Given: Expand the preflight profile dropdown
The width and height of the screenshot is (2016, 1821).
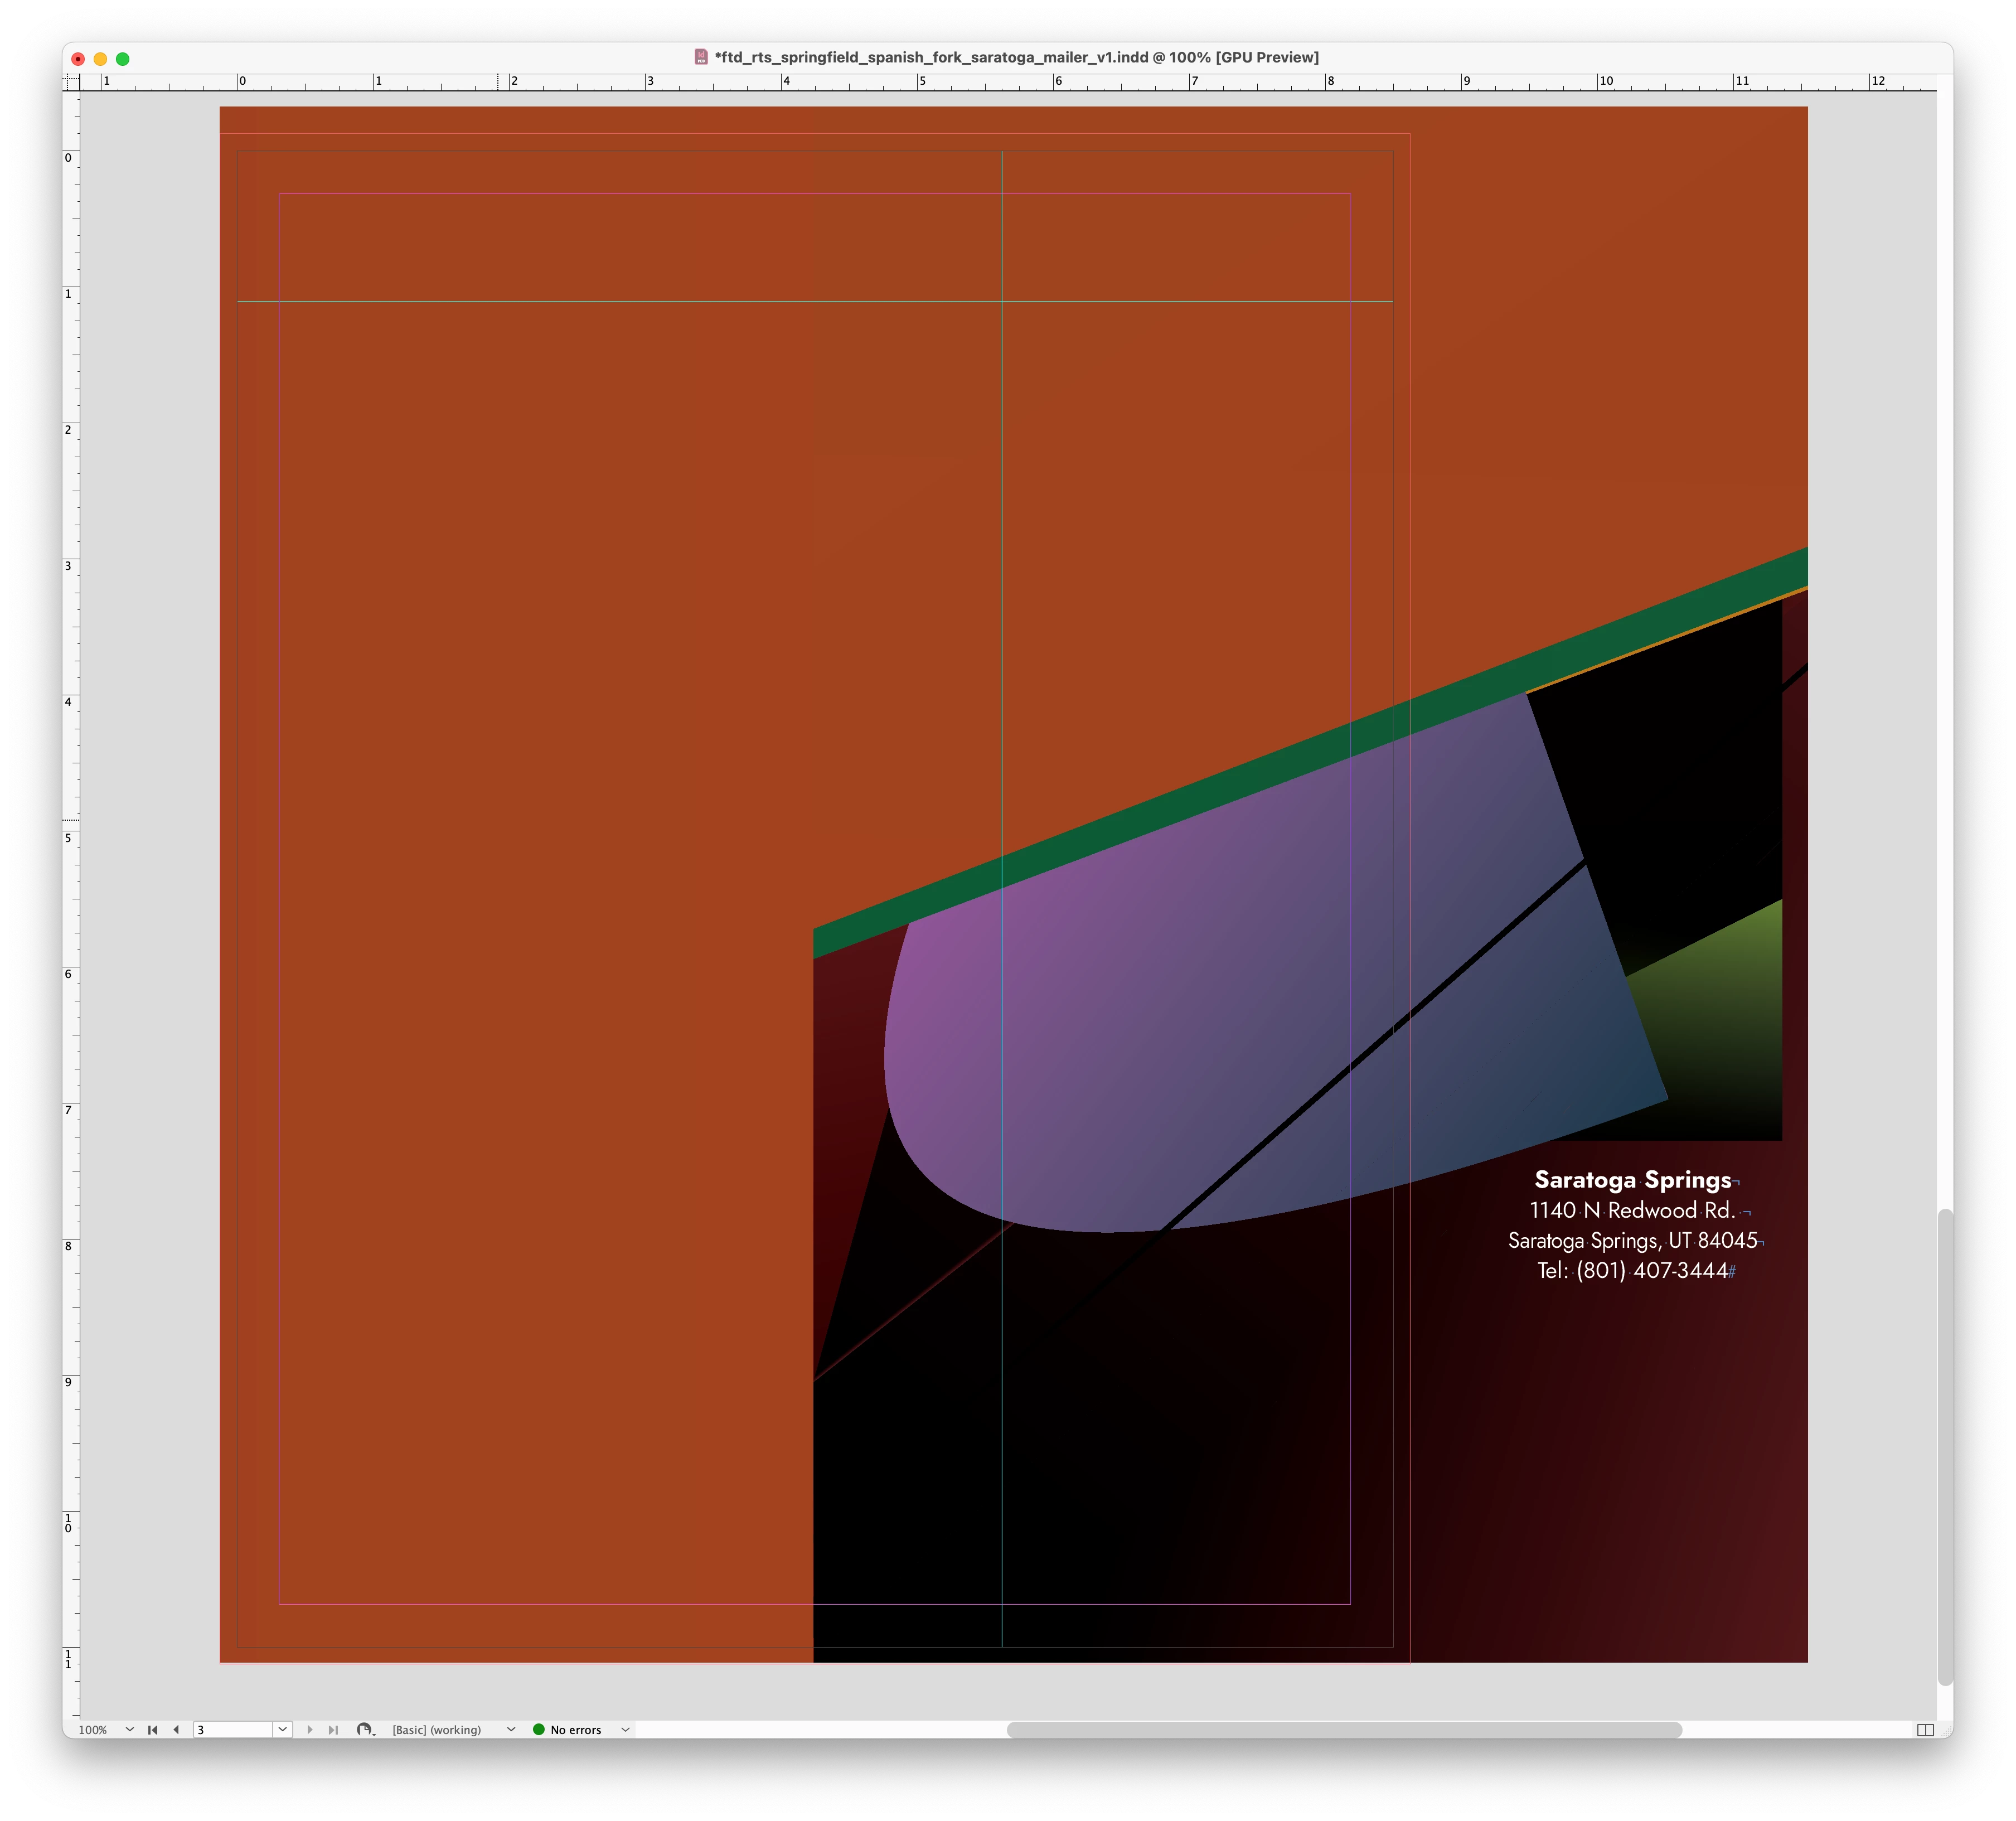Looking at the screenshot, I should coord(511,1729).
